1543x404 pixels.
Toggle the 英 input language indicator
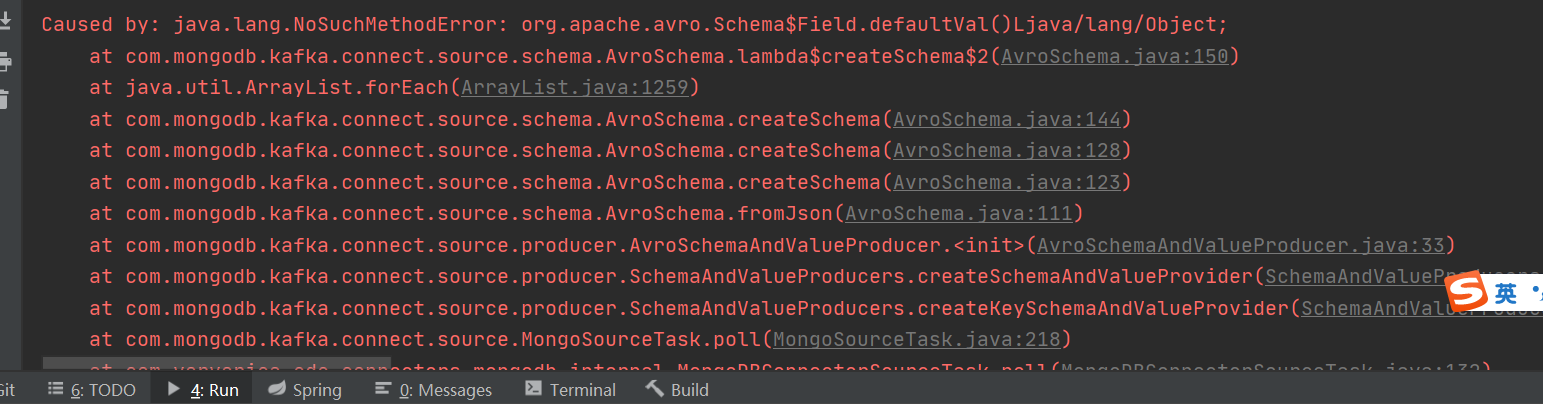tap(1506, 293)
